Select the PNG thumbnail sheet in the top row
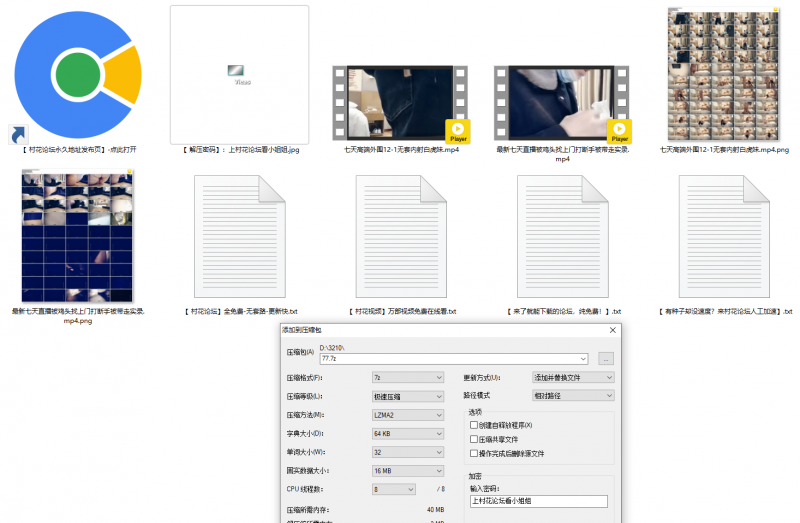 point(725,73)
